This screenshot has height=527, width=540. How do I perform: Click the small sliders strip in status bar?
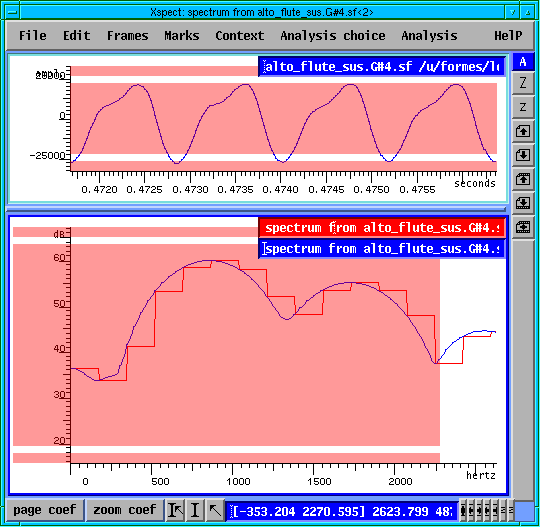(486, 510)
